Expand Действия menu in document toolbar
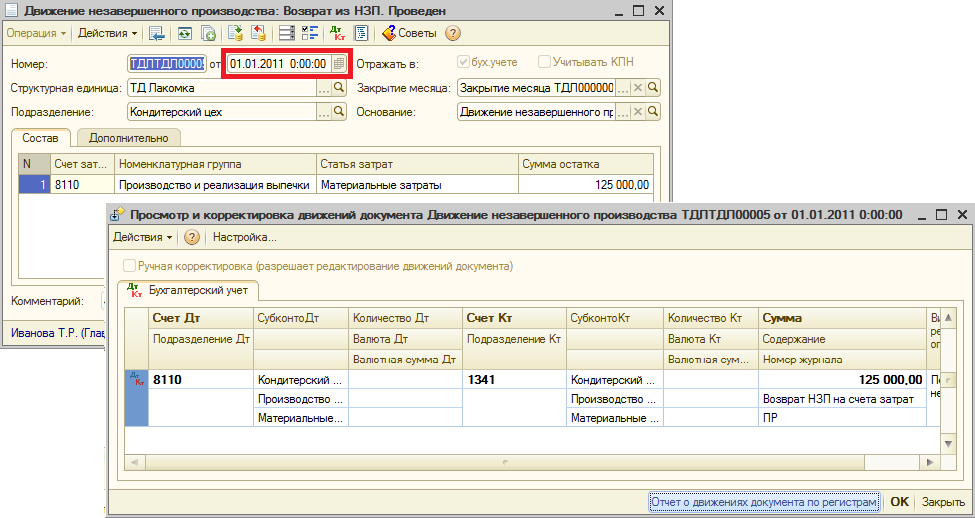Image resolution: width=975 pixels, height=518 pixels. click(108, 33)
